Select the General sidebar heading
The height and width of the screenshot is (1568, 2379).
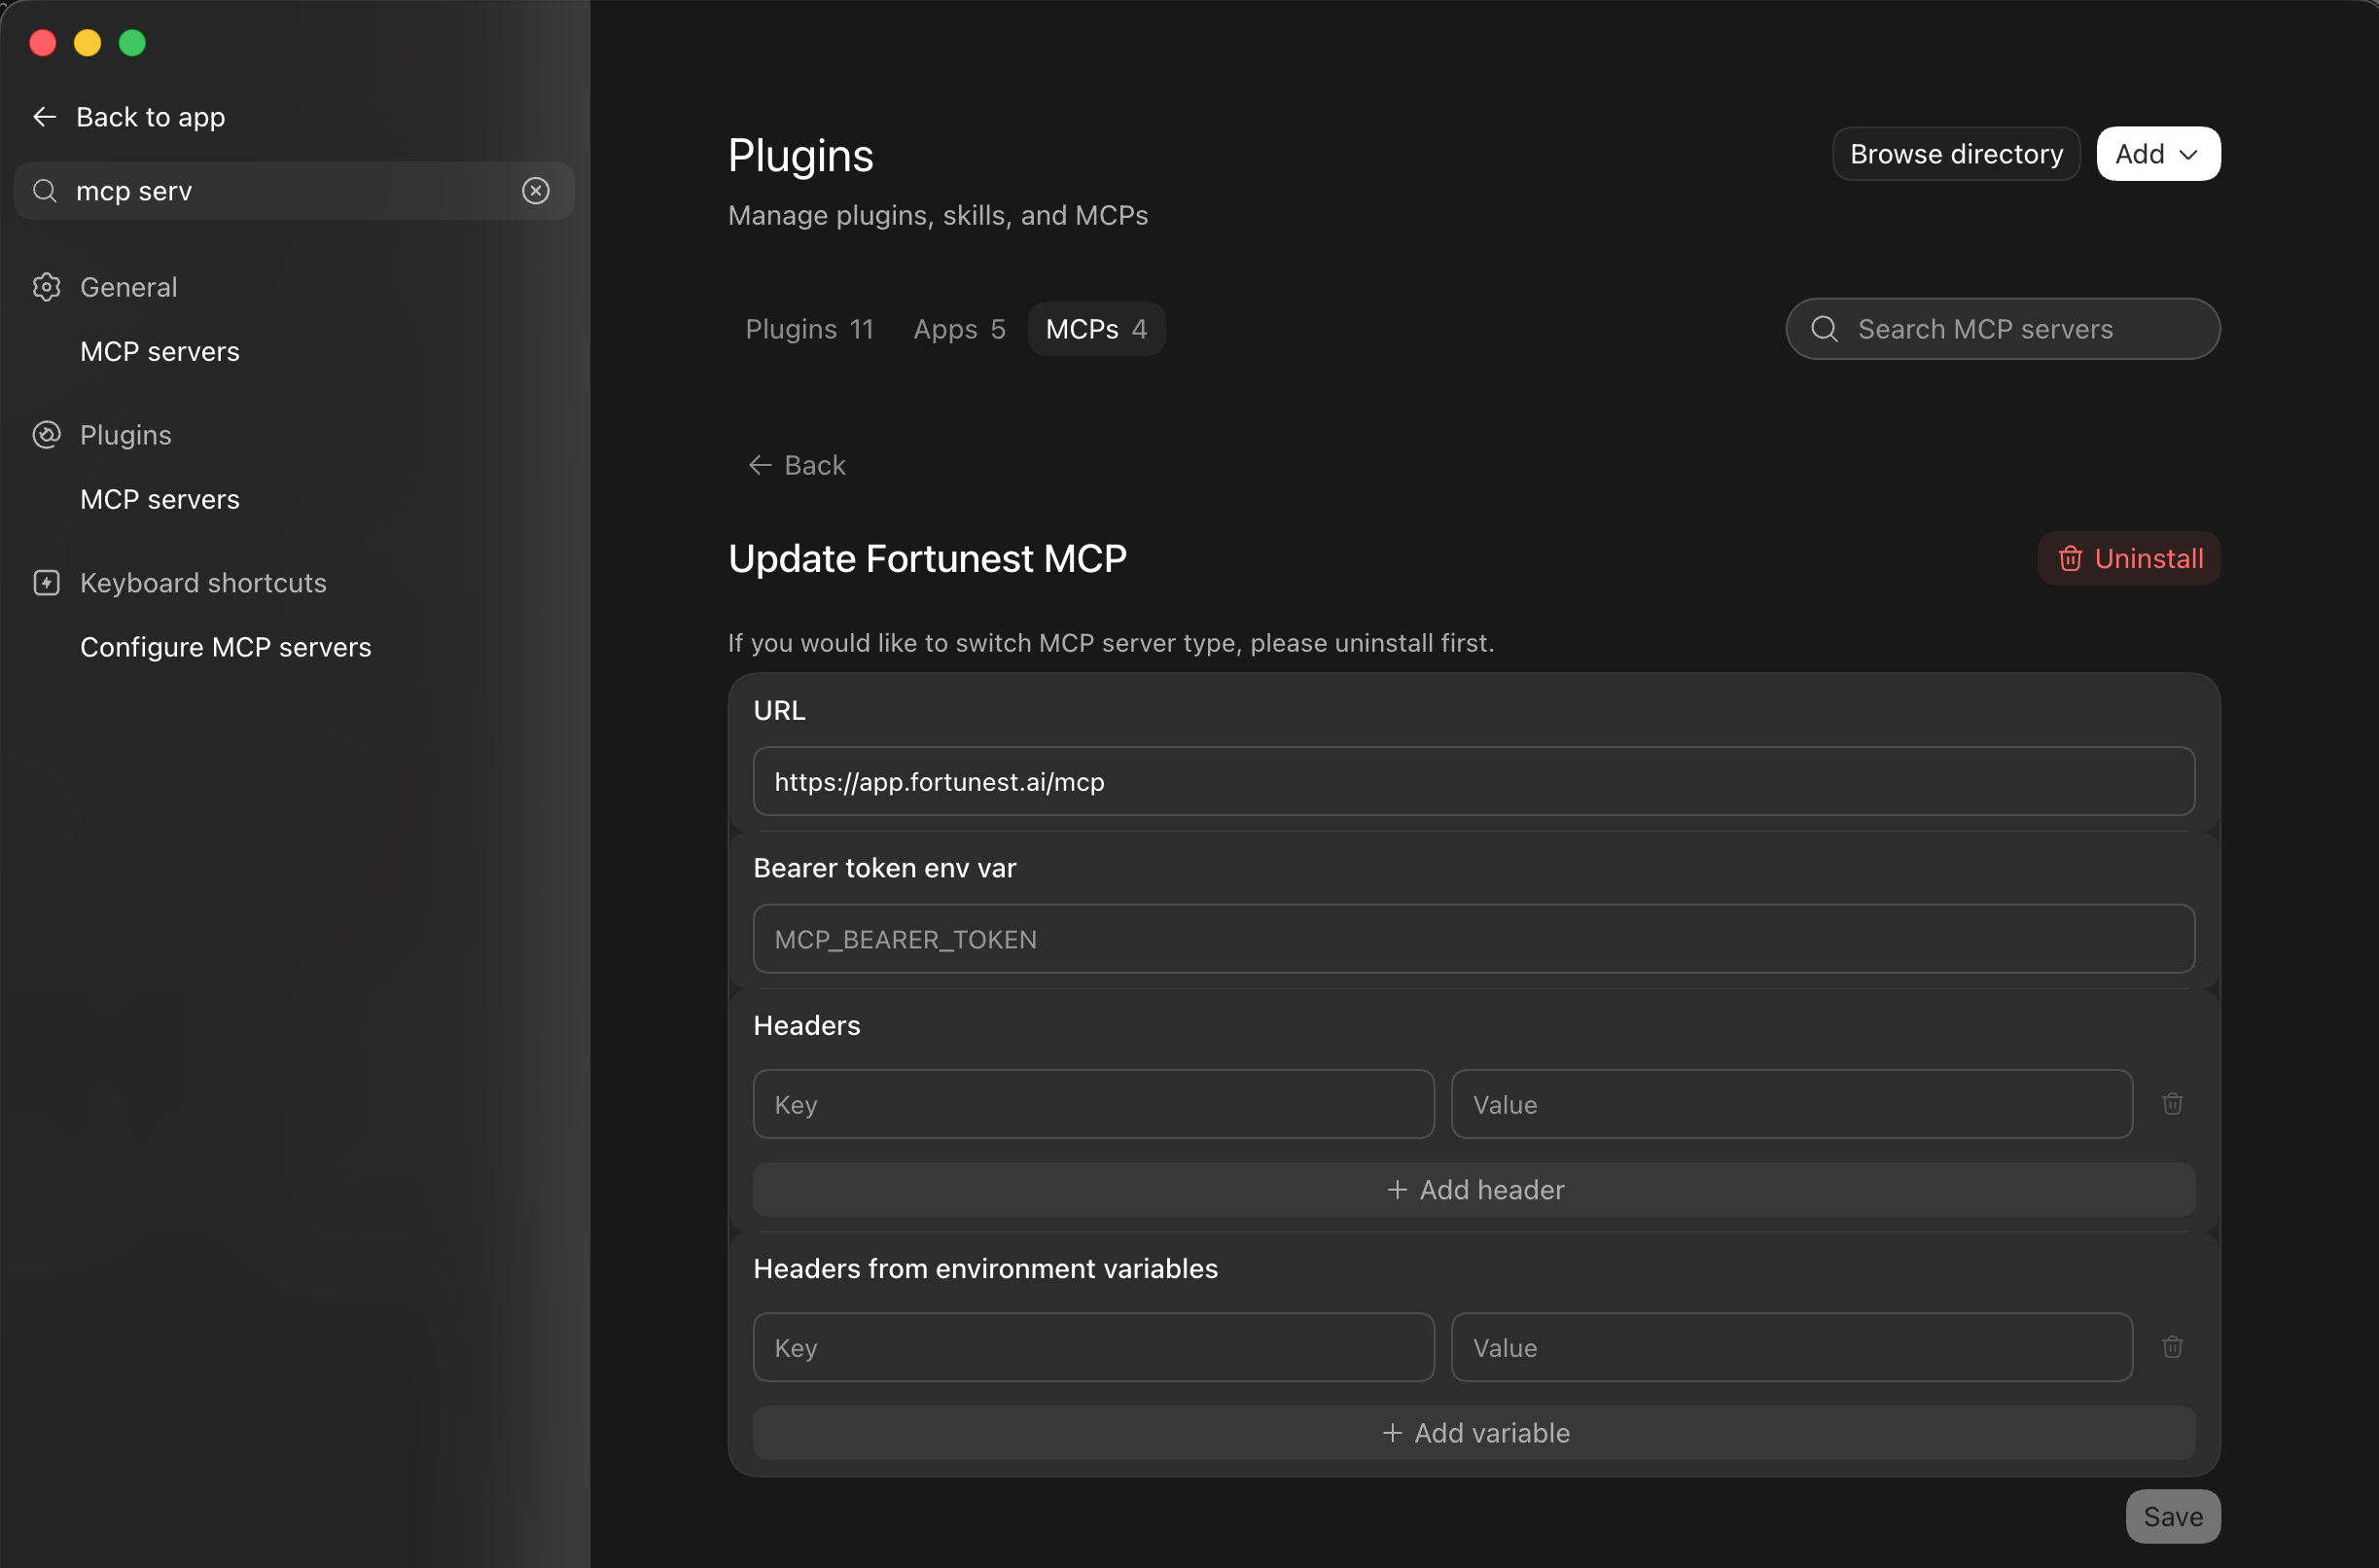pyautogui.click(x=129, y=287)
